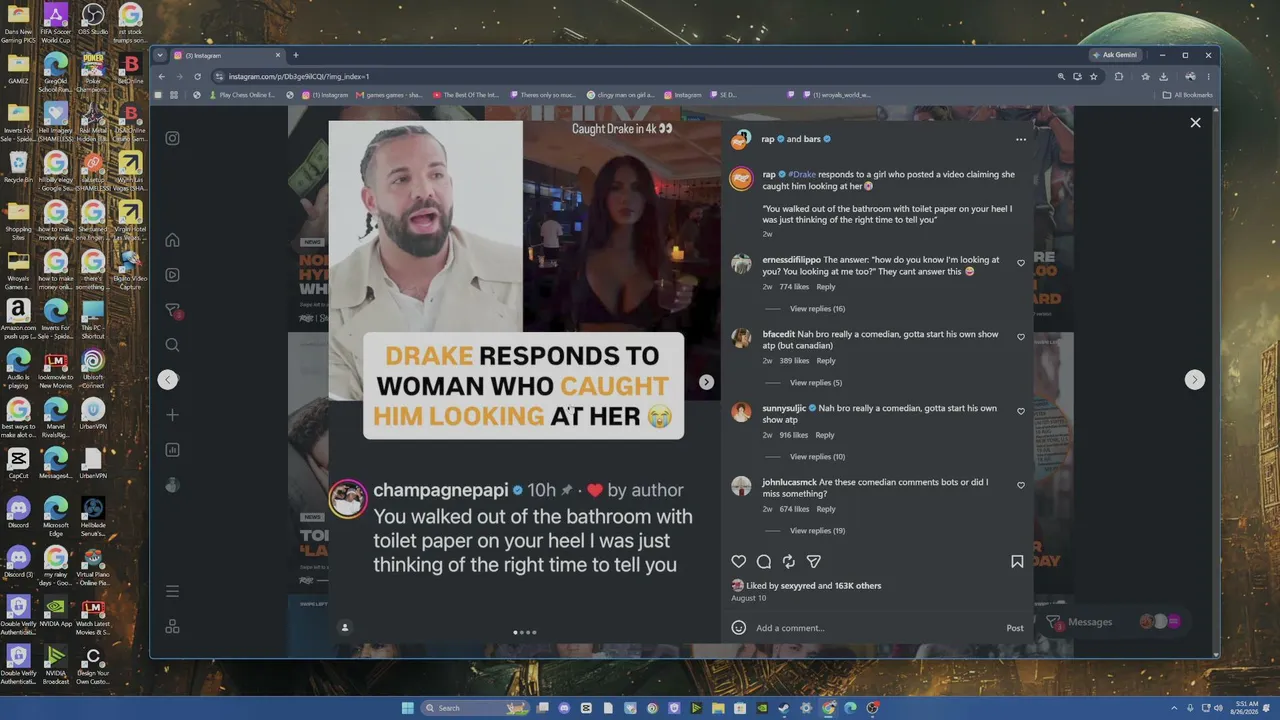This screenshot has width=1280, height=720.
Task: Go to the next post in feed
Action: point(1195,380)
